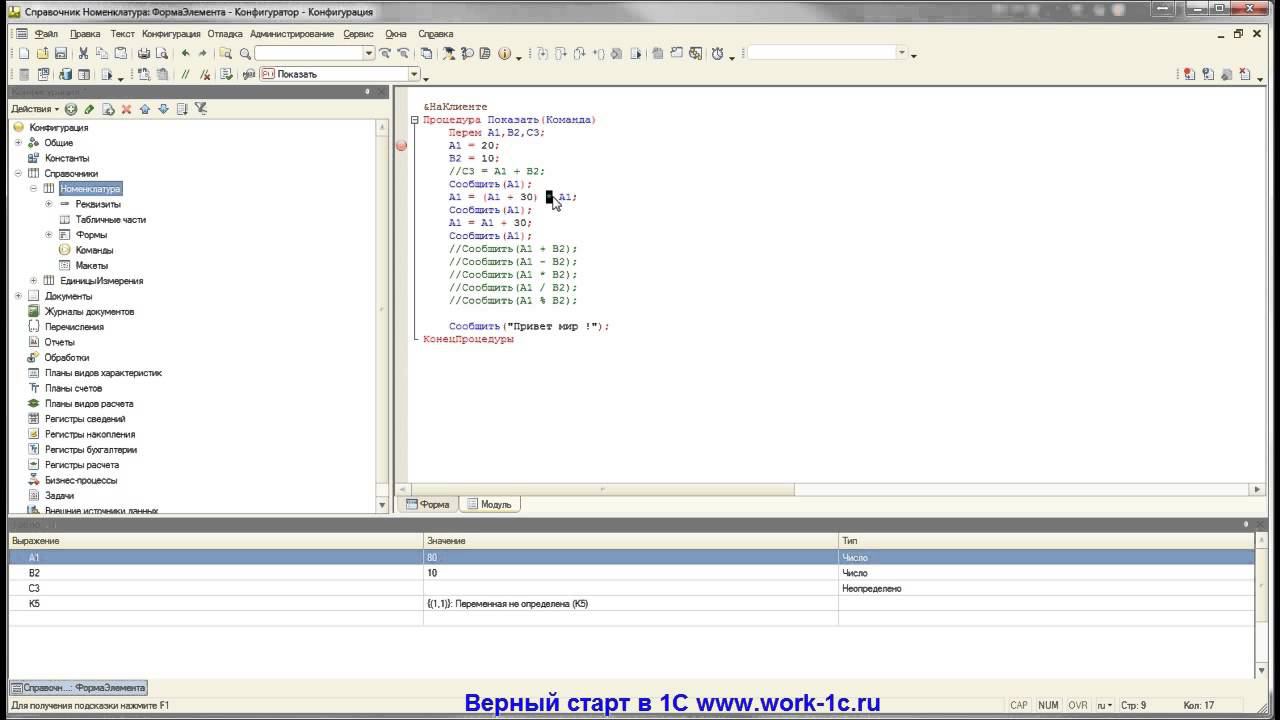Select the C3 expression row in watch table
The image size is (1280, 720).
(632, 589)
